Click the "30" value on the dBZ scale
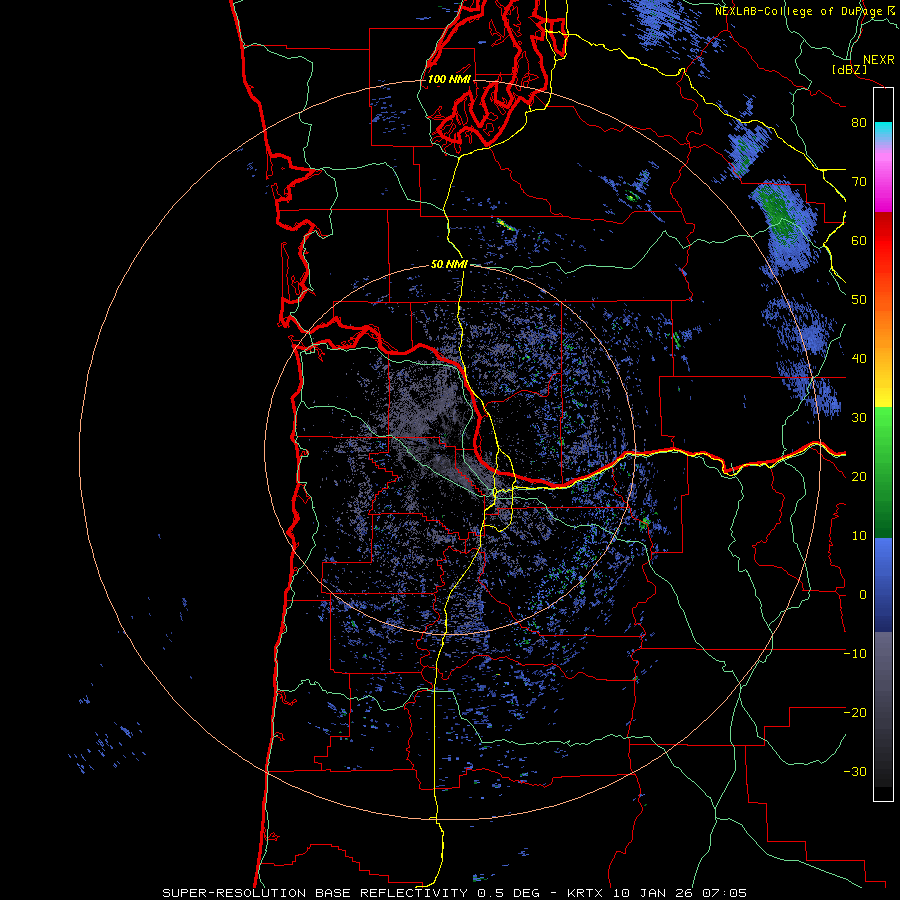This screenshot has height=900, width=900. [859, 418]
